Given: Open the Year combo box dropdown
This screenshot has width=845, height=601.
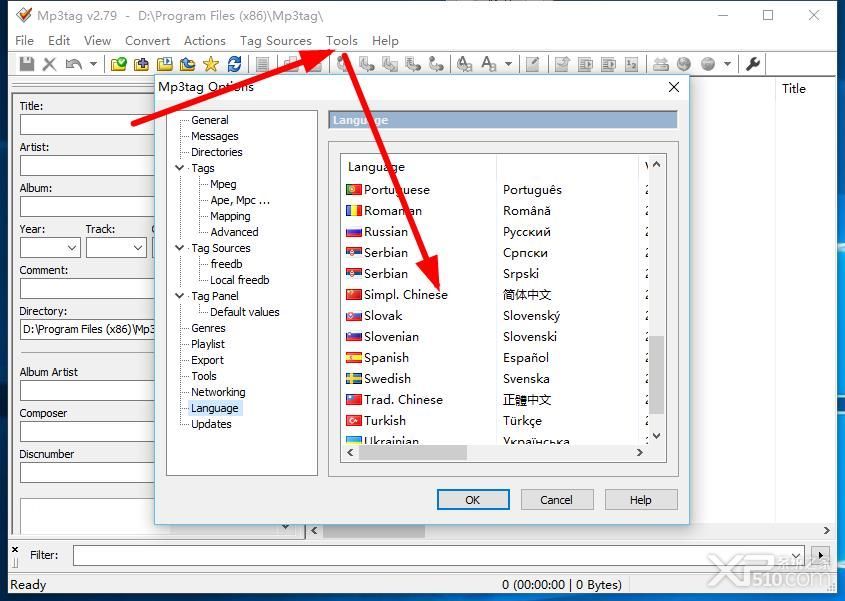Looking at the screenshot, I should point(72,248).
